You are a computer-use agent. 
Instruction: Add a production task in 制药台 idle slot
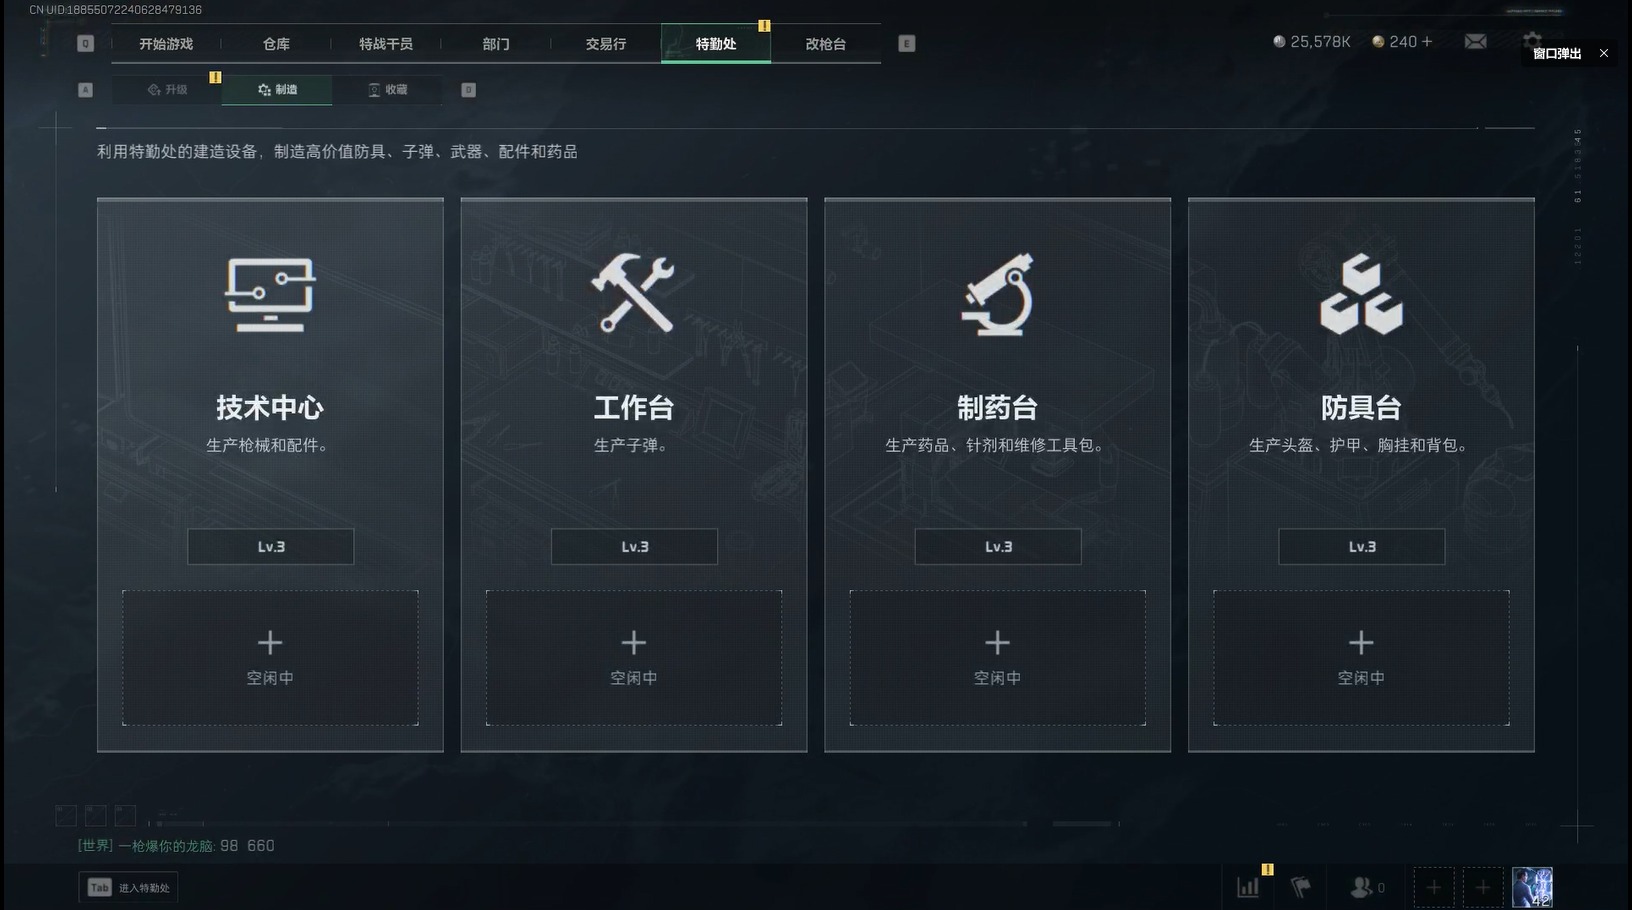[x=997, y=657]
